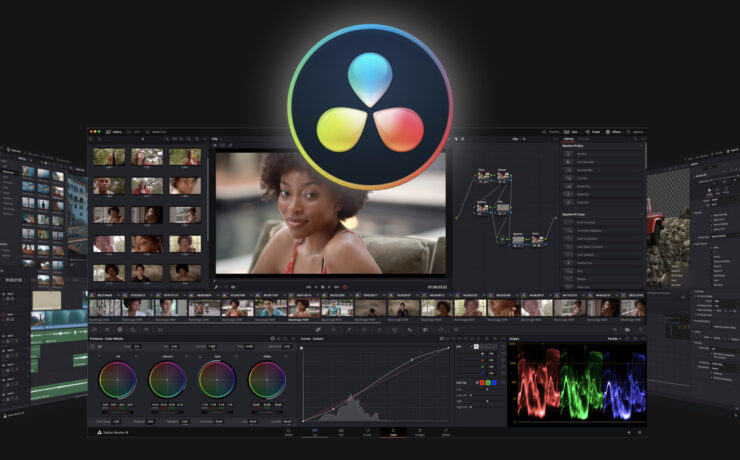This screenshot has width=740, height=460.
Task: Switch to the Deliver page tab
Action: (x=446, y=432)
